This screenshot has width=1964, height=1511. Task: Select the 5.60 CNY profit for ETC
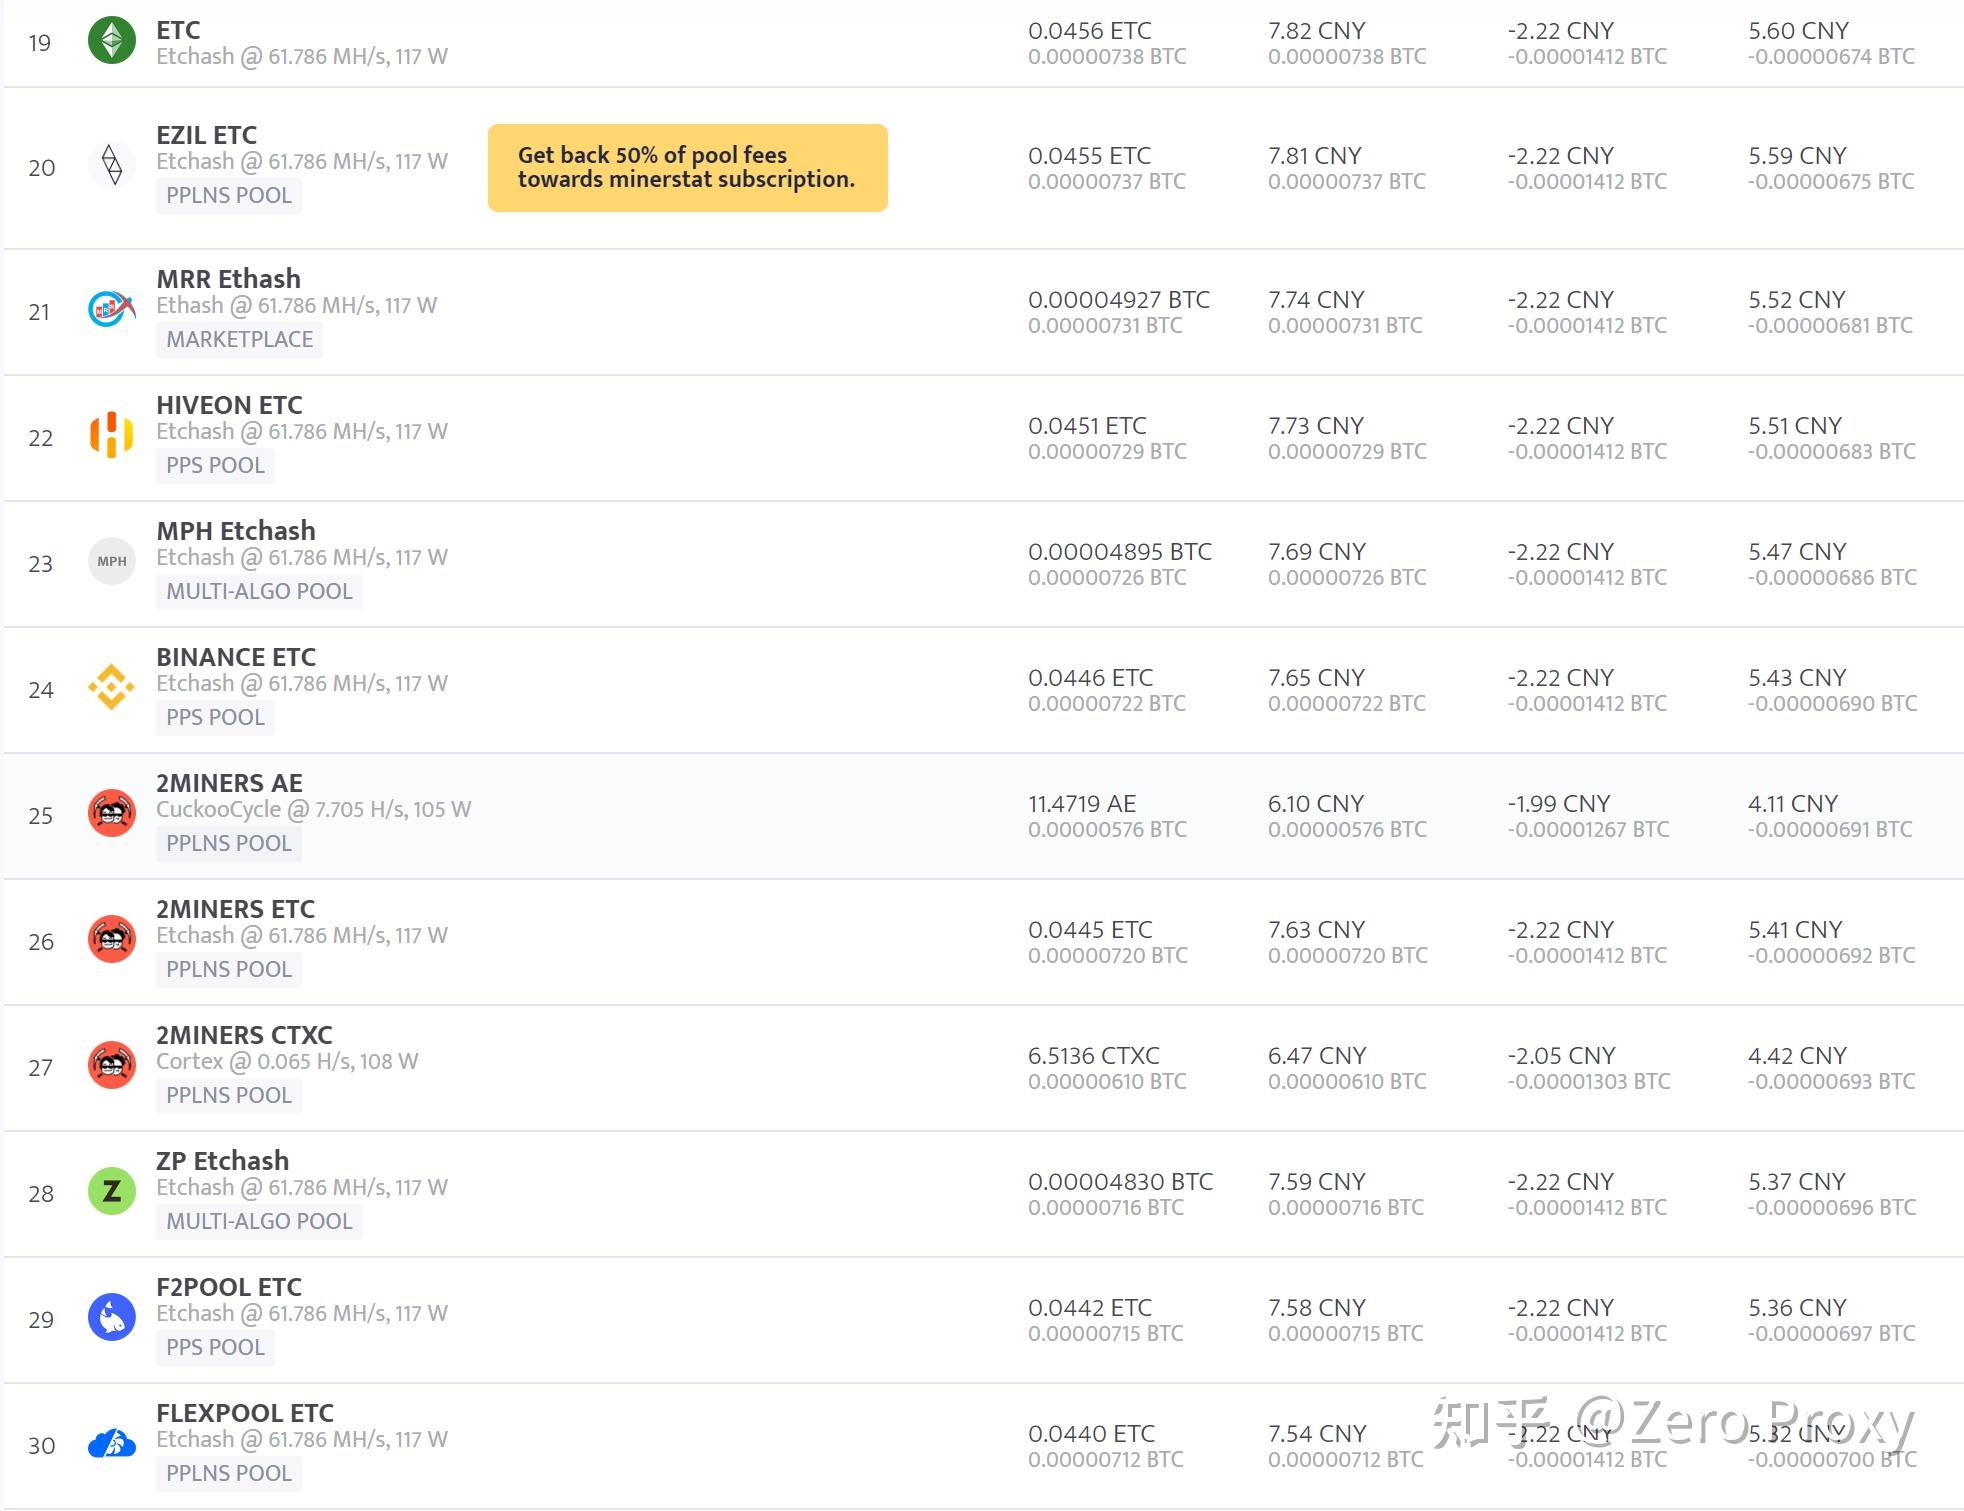click(1799, 31)
